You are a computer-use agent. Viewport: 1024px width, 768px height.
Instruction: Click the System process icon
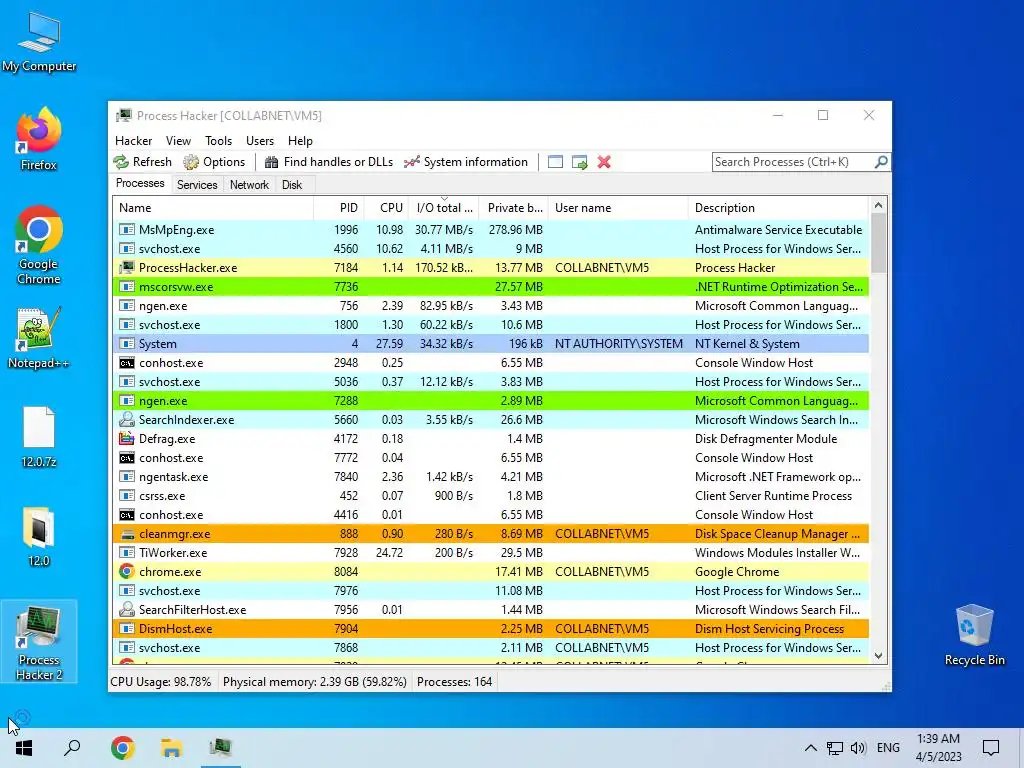127,344
